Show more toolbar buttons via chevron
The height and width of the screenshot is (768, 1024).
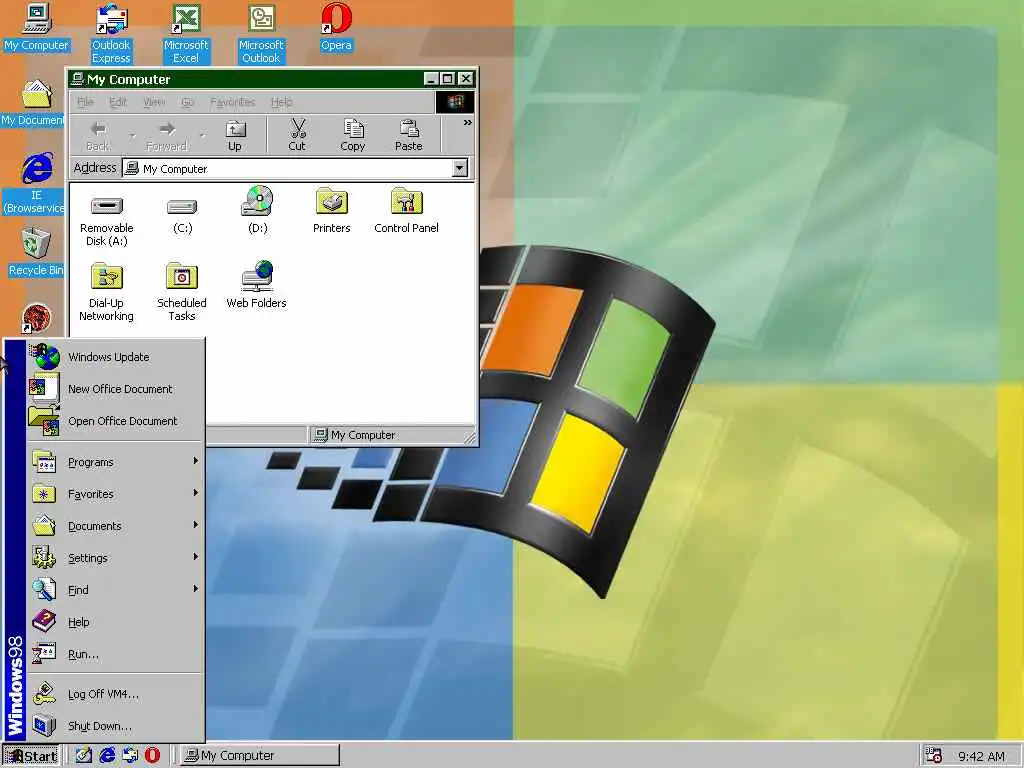pyautogui.click(x=468, y=123)
